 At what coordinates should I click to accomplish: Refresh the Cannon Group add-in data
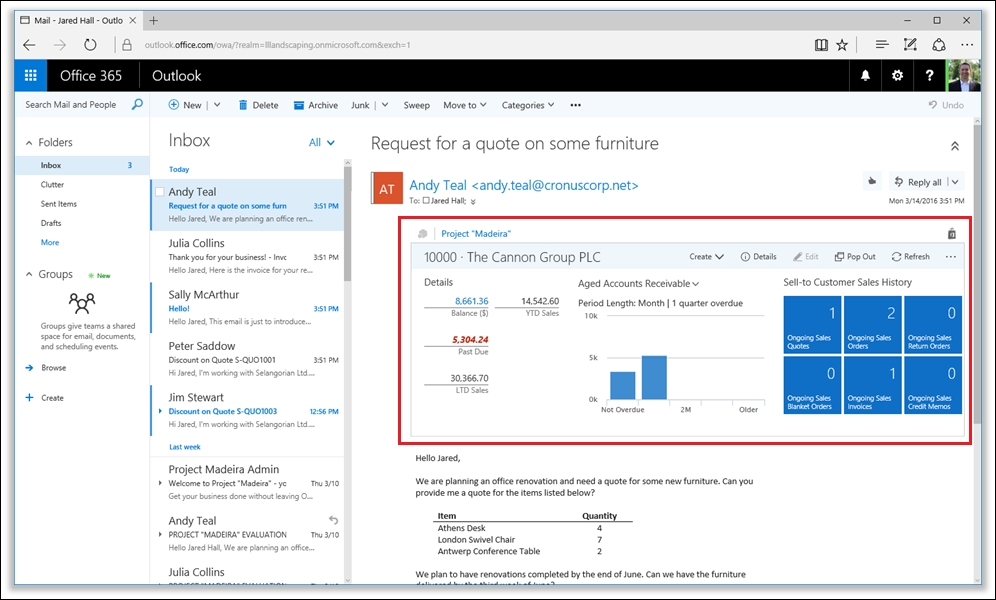(x=910, y=257)
